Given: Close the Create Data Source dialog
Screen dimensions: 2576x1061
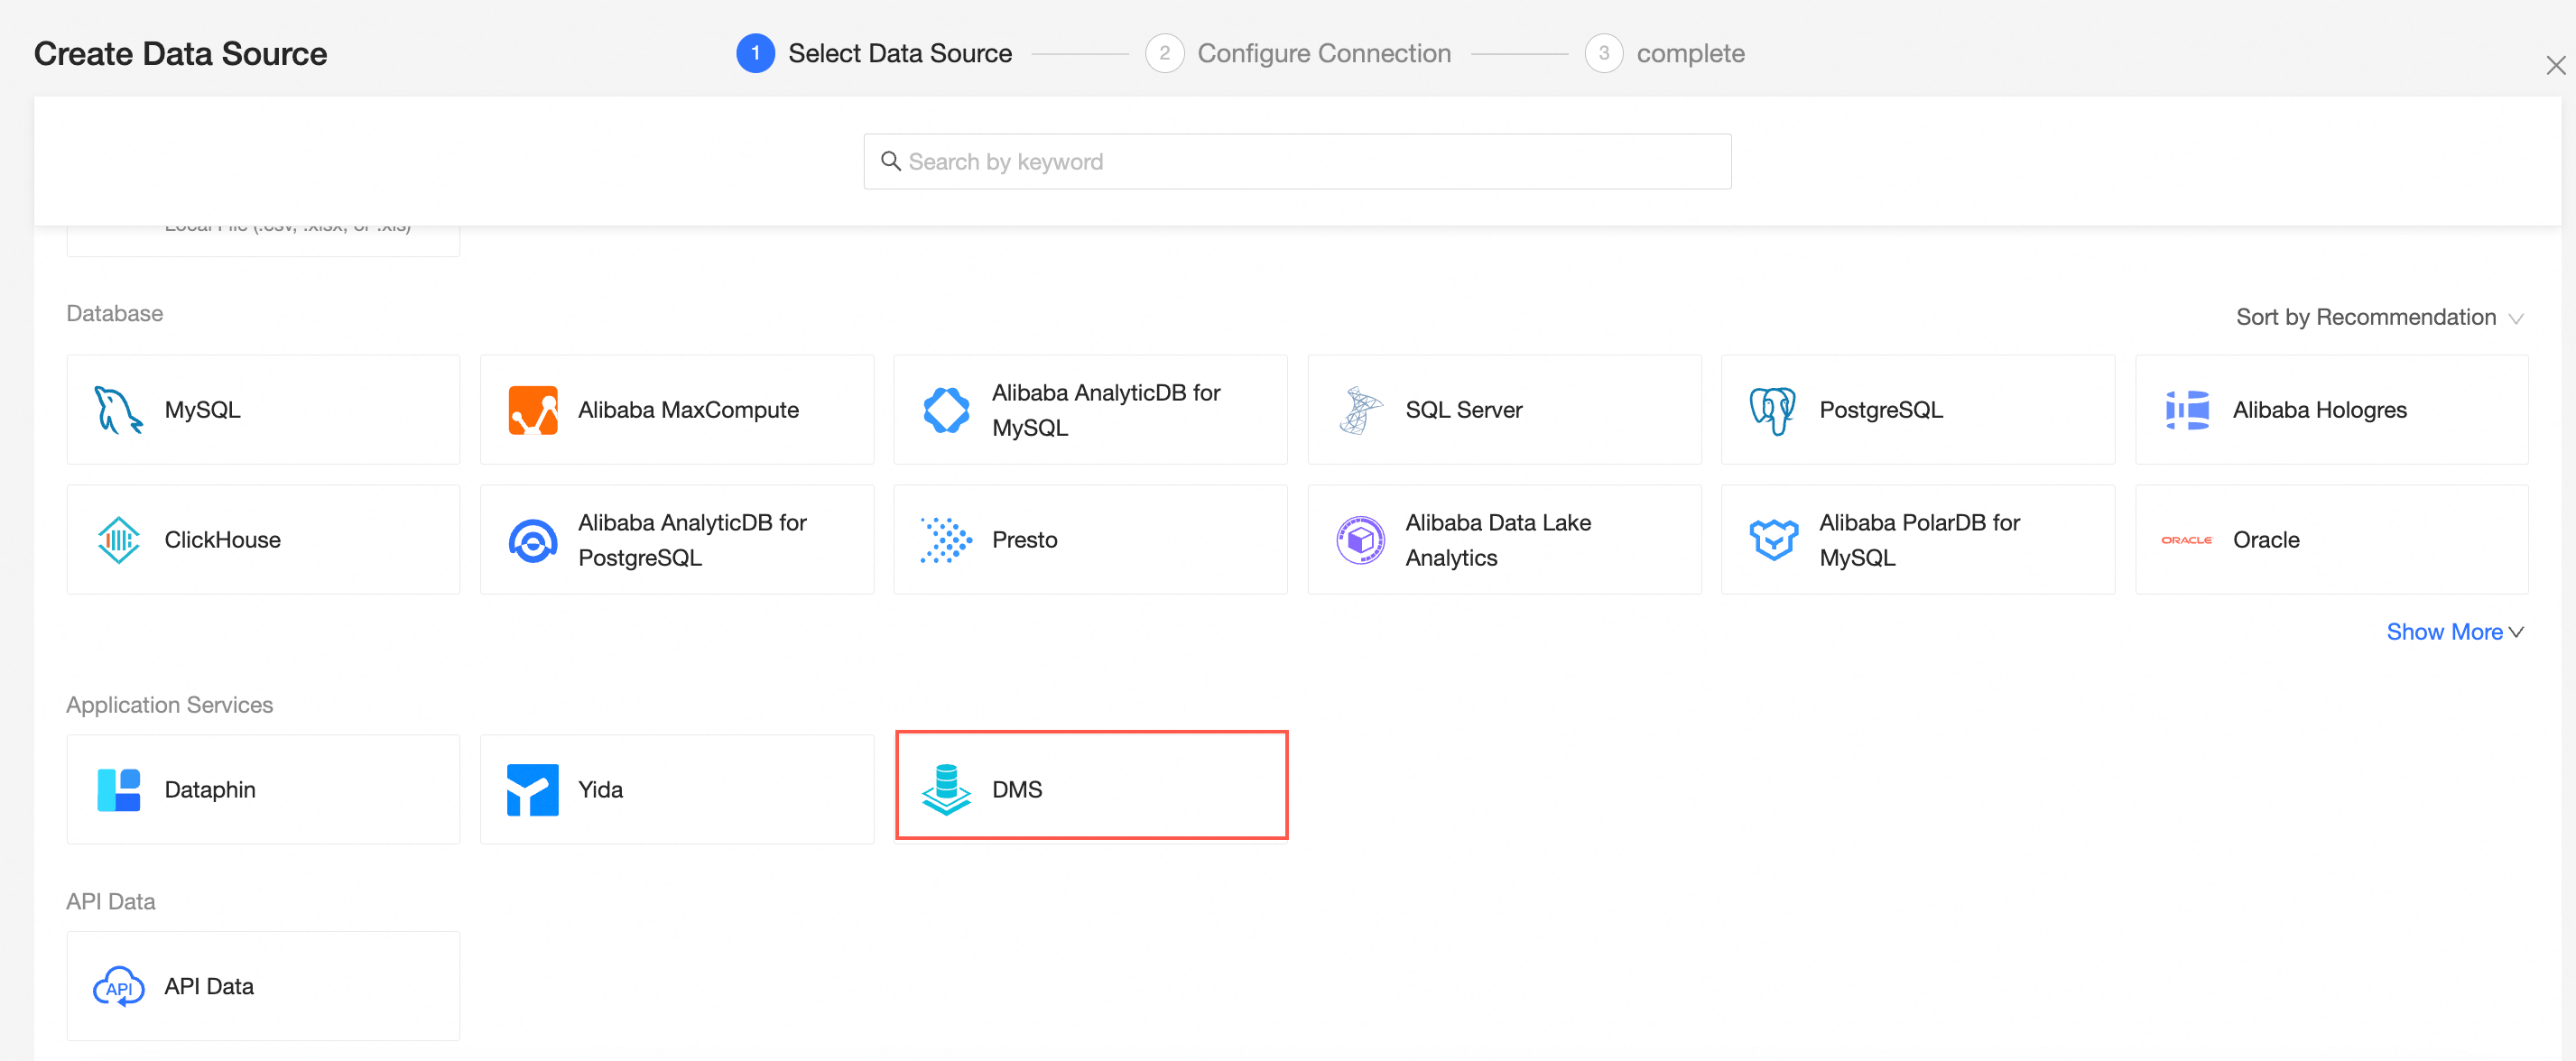Looking at the screenshot, I should tap(2555, 66).
